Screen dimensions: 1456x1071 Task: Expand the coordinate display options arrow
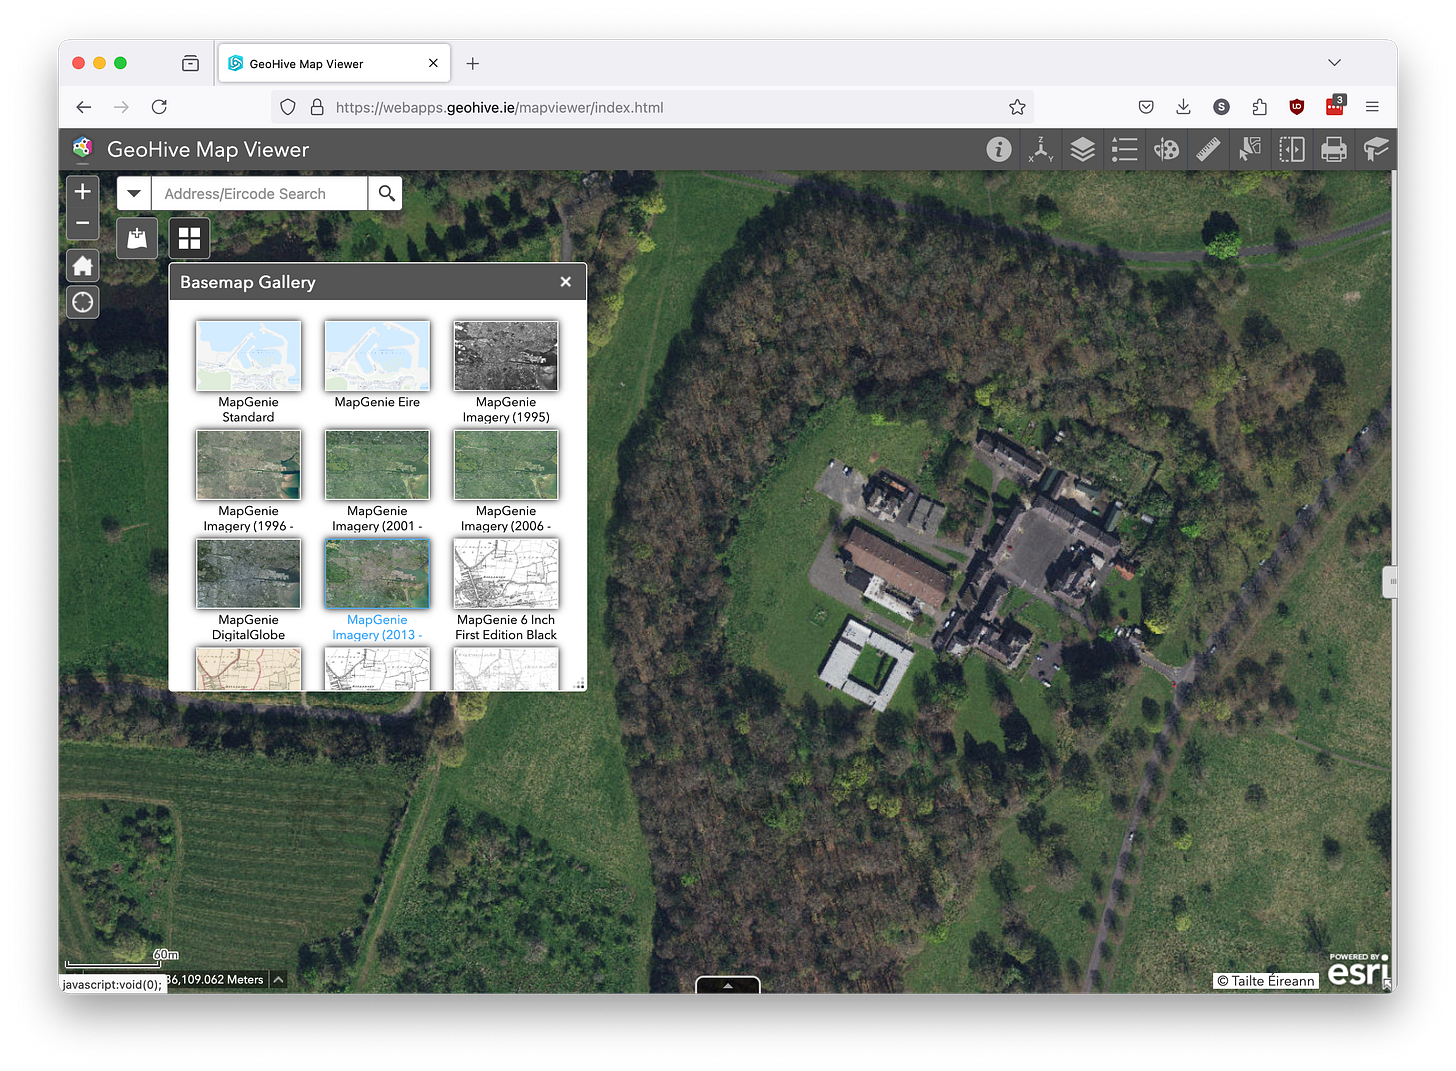(278, 980)
